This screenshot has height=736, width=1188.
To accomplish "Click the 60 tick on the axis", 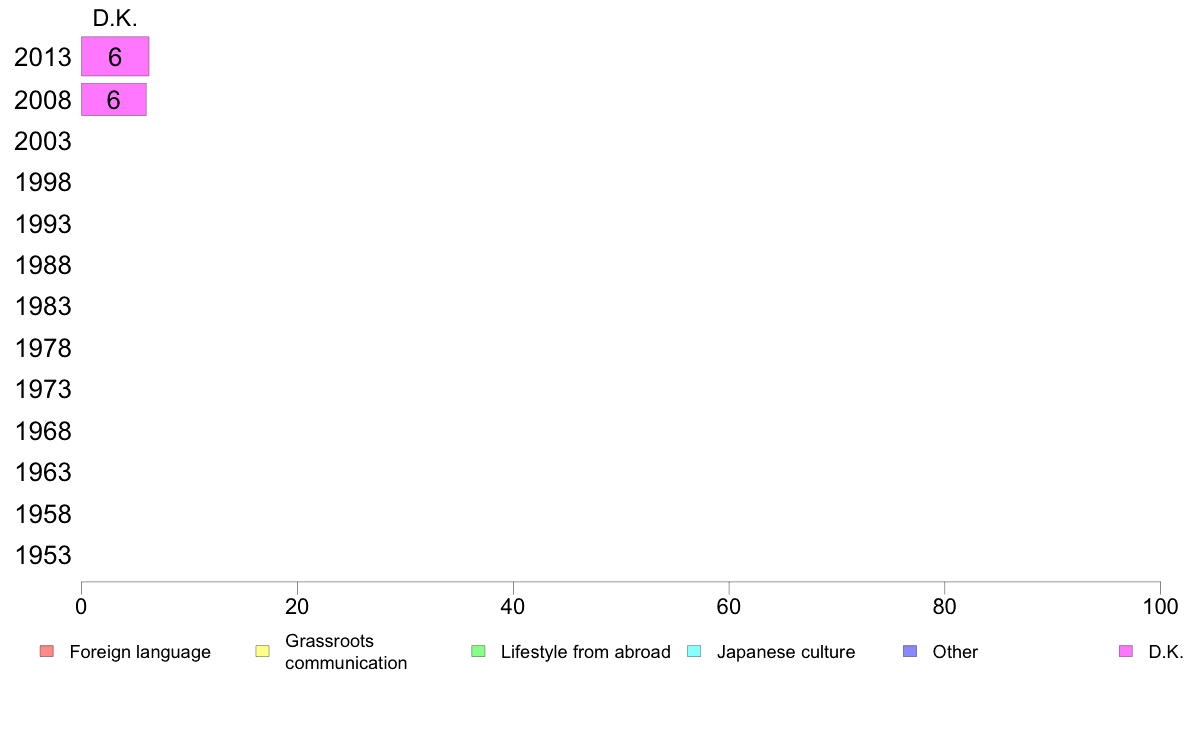I will click(x=728, y=606).
